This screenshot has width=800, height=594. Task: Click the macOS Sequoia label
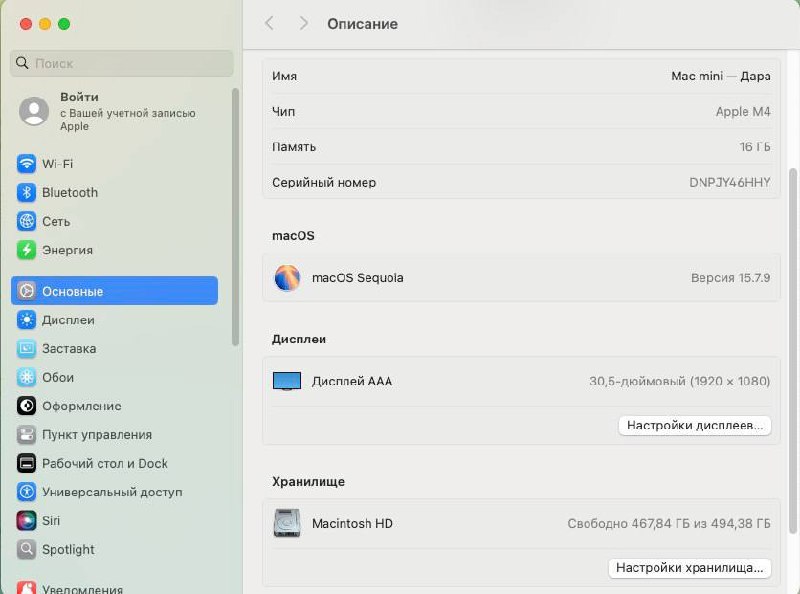(x=358, y=278)
